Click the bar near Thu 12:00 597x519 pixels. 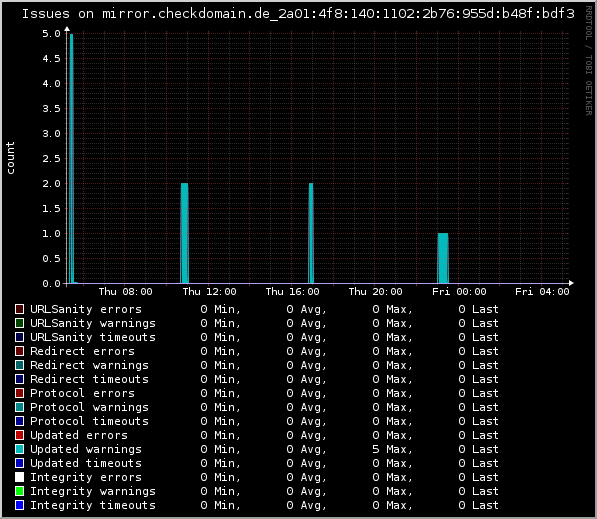[184, 233]
